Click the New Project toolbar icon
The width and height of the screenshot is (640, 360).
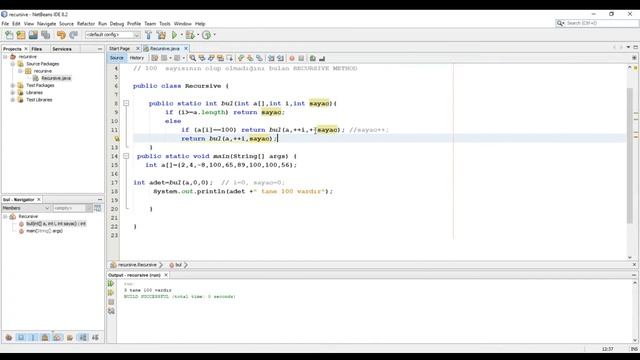[x=21, y=35]
